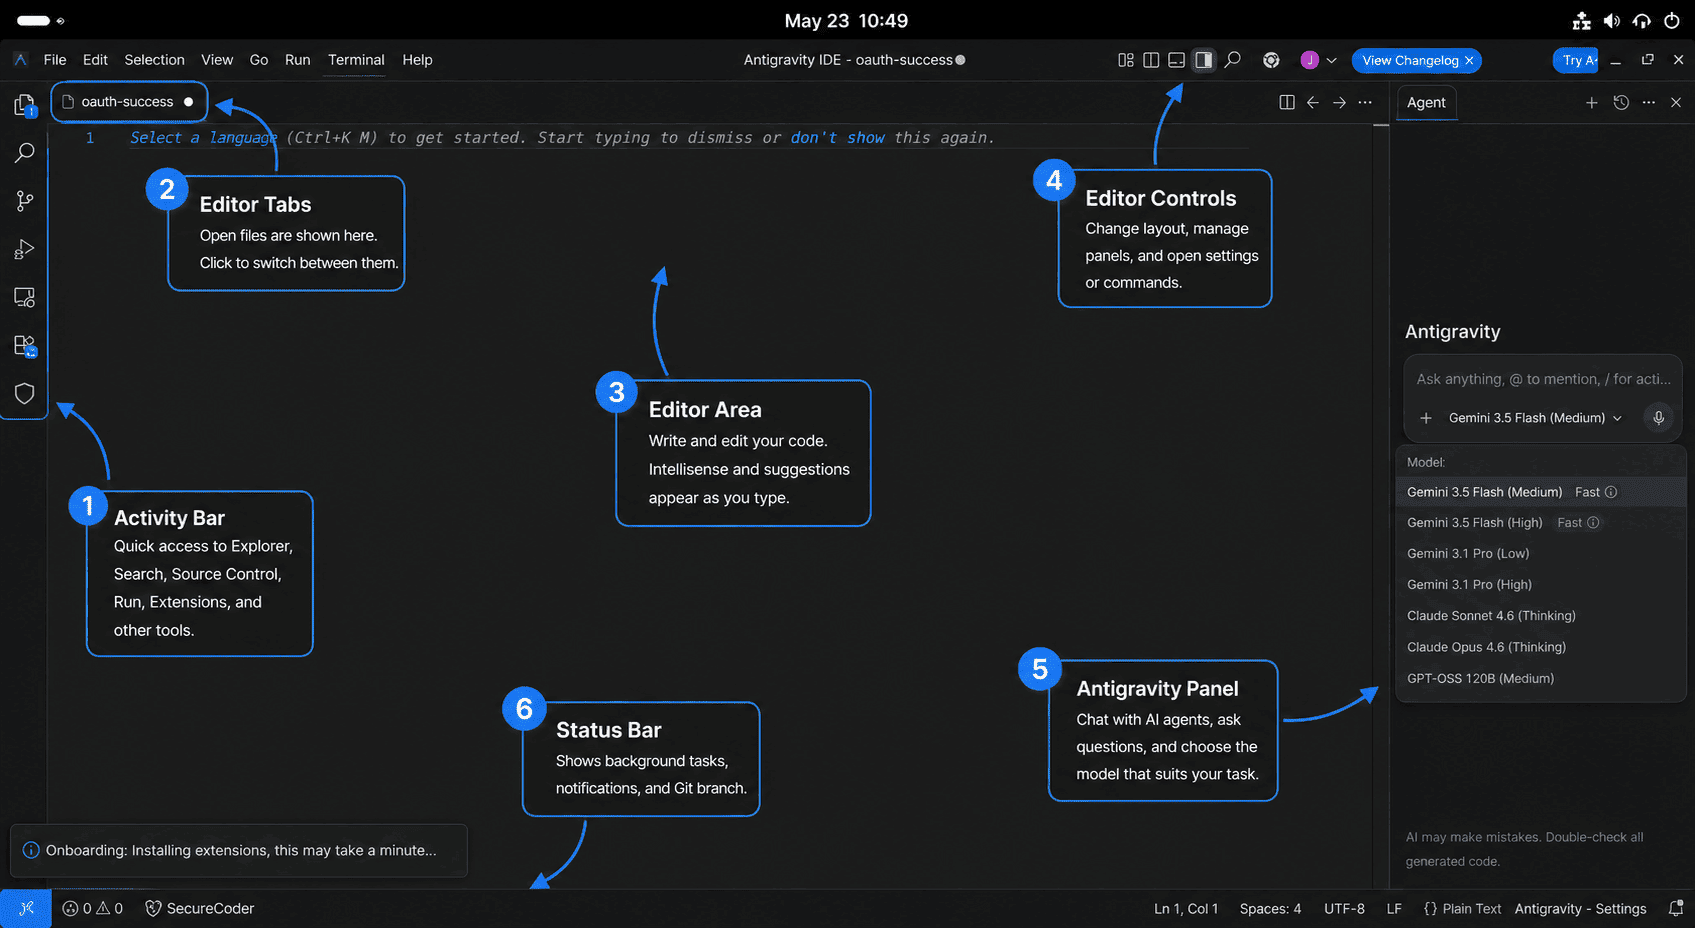
Task: Select GPT-OSS 120B (Medium) model
Action: [x=1541, y=678]
